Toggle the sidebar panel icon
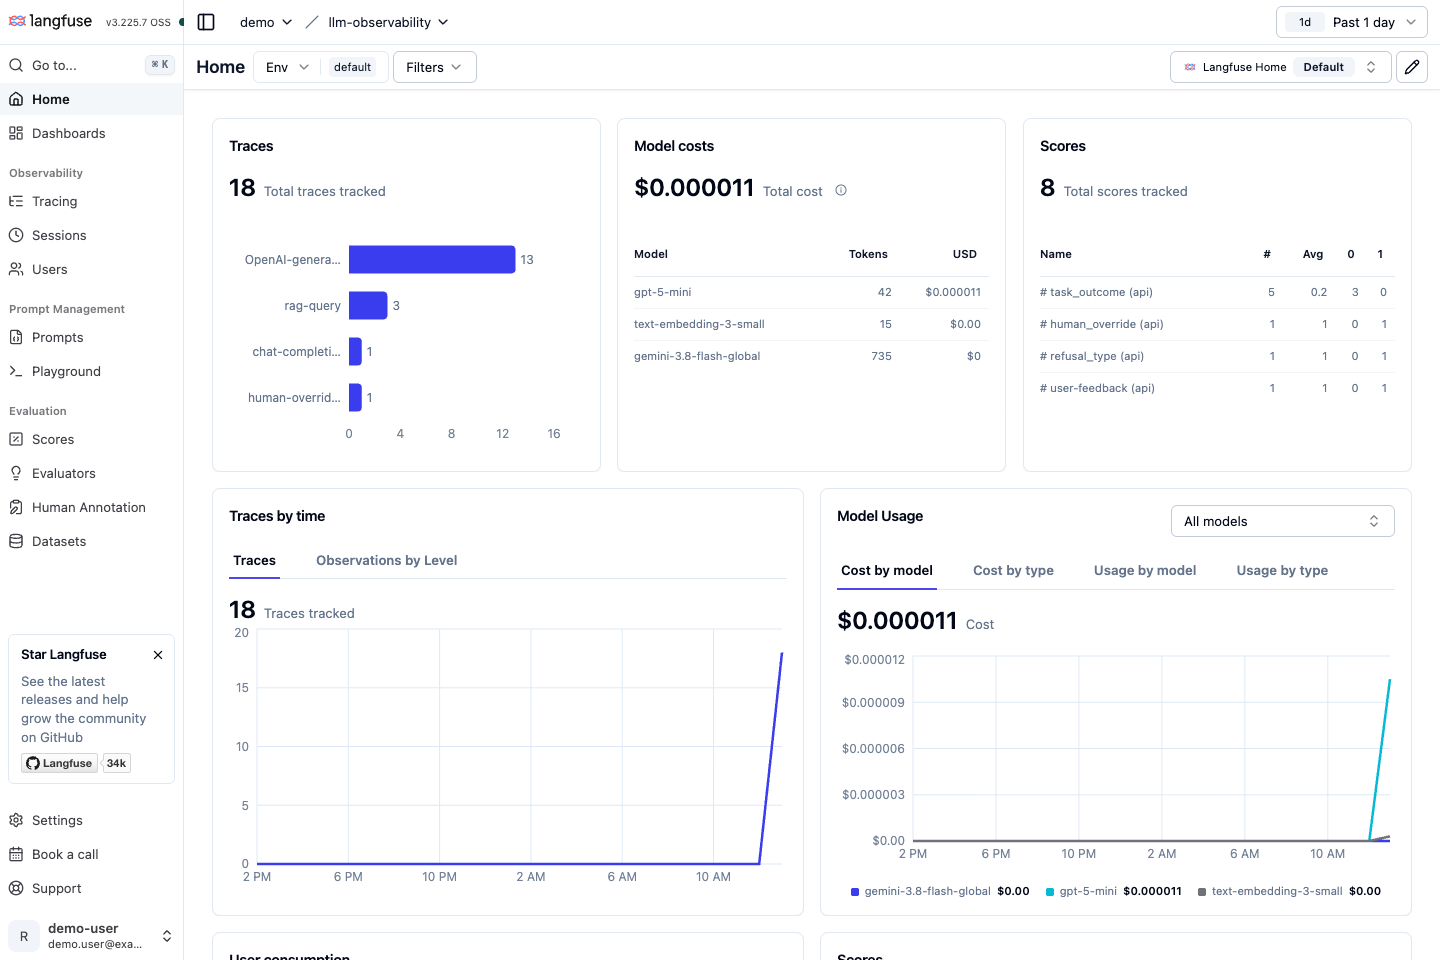 [x=206, y=22]
